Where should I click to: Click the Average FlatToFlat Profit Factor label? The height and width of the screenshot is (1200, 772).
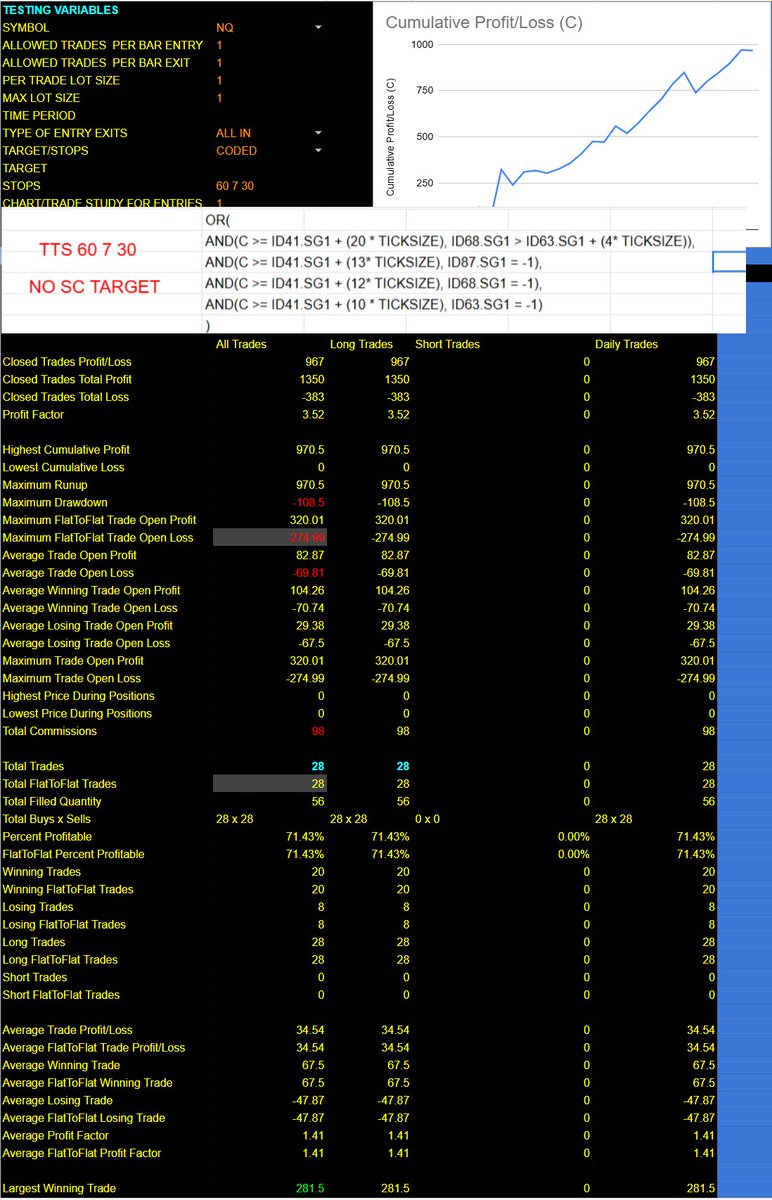(82, 1153)
